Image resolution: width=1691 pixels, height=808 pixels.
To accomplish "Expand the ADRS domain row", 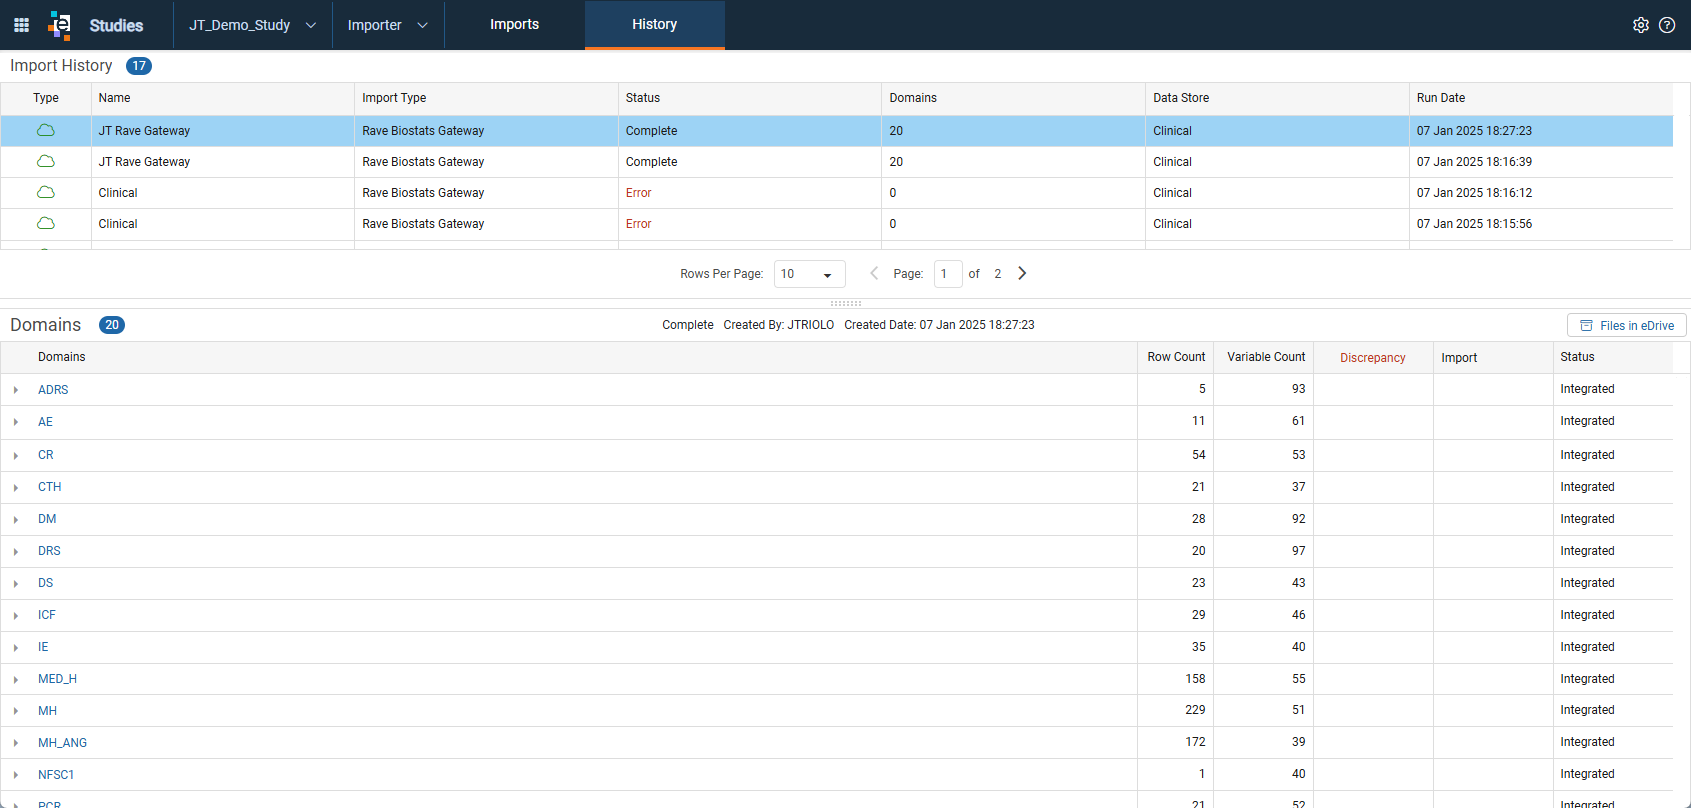I will click(x=16, y=390).
